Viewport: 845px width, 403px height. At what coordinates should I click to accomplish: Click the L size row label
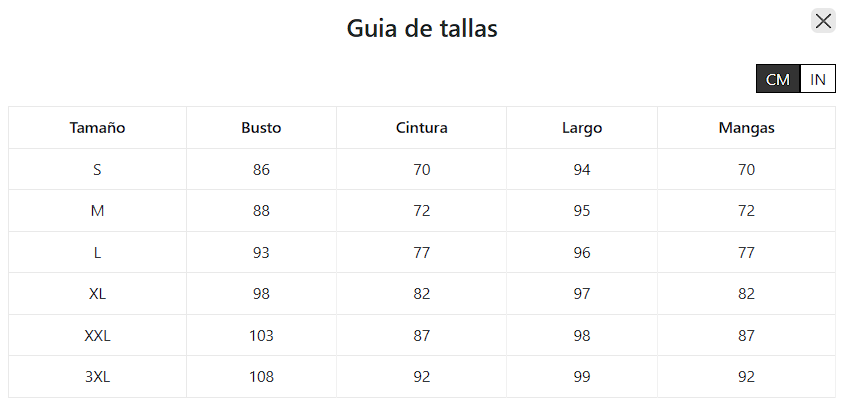coord(97,253)
